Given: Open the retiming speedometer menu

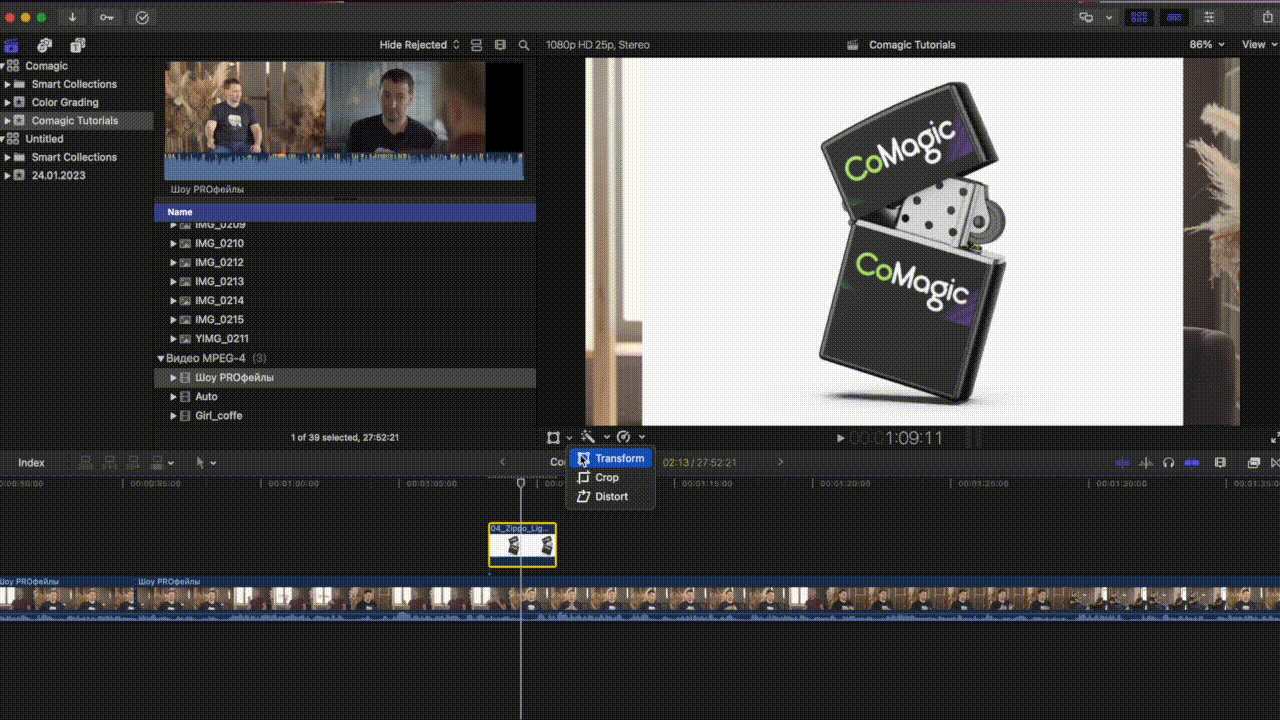Looking at the screenshot, I should pyautogui.click(x=624, y=437).
